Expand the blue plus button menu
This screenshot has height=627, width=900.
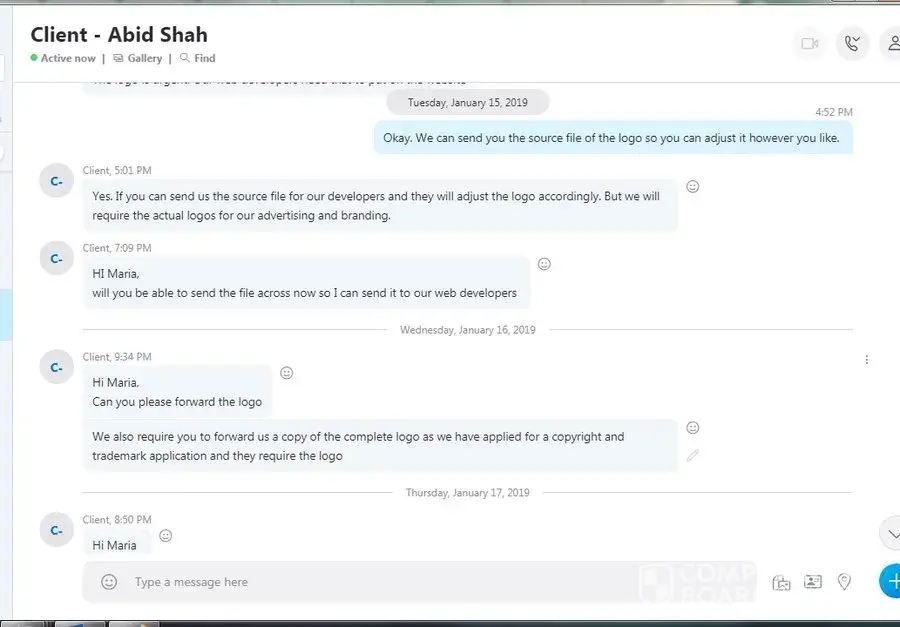coord(891,581)
